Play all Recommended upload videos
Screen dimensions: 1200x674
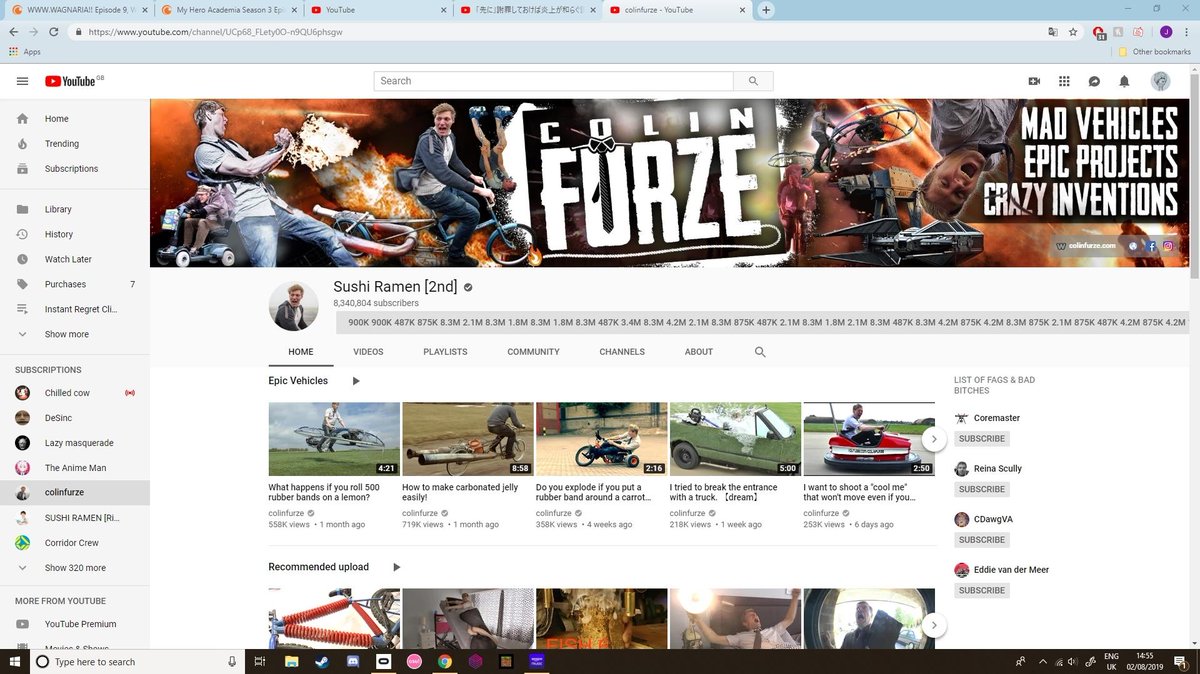coord(396,567)
